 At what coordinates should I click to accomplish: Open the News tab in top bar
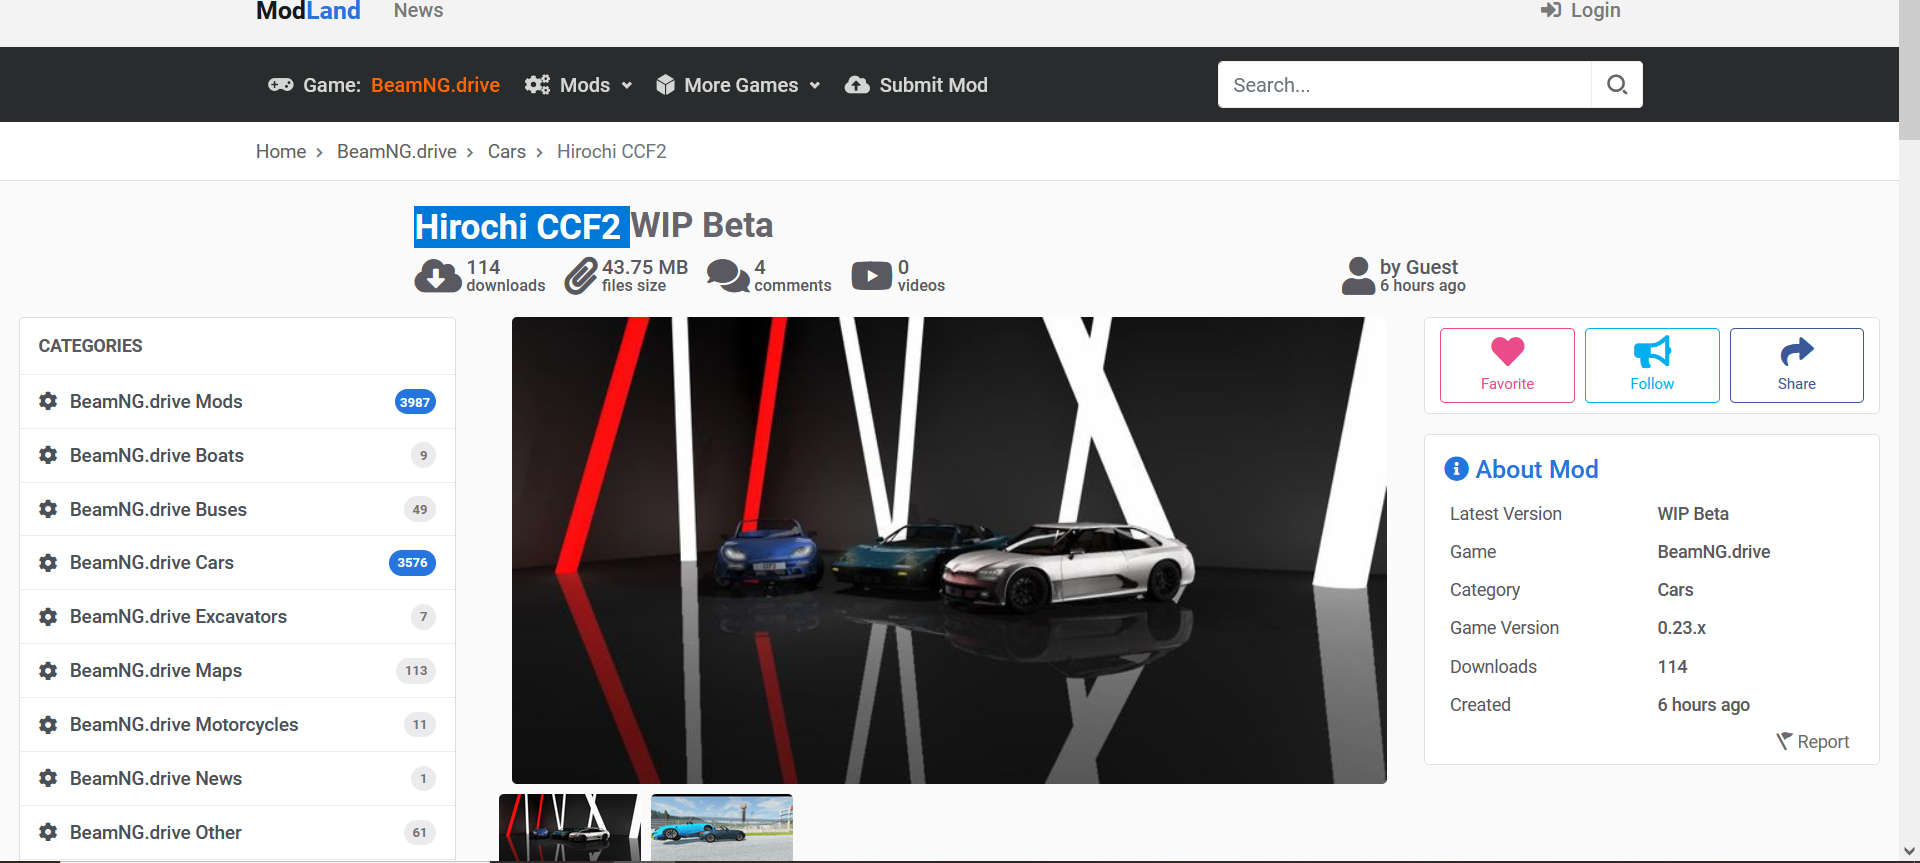pos(418,10)
